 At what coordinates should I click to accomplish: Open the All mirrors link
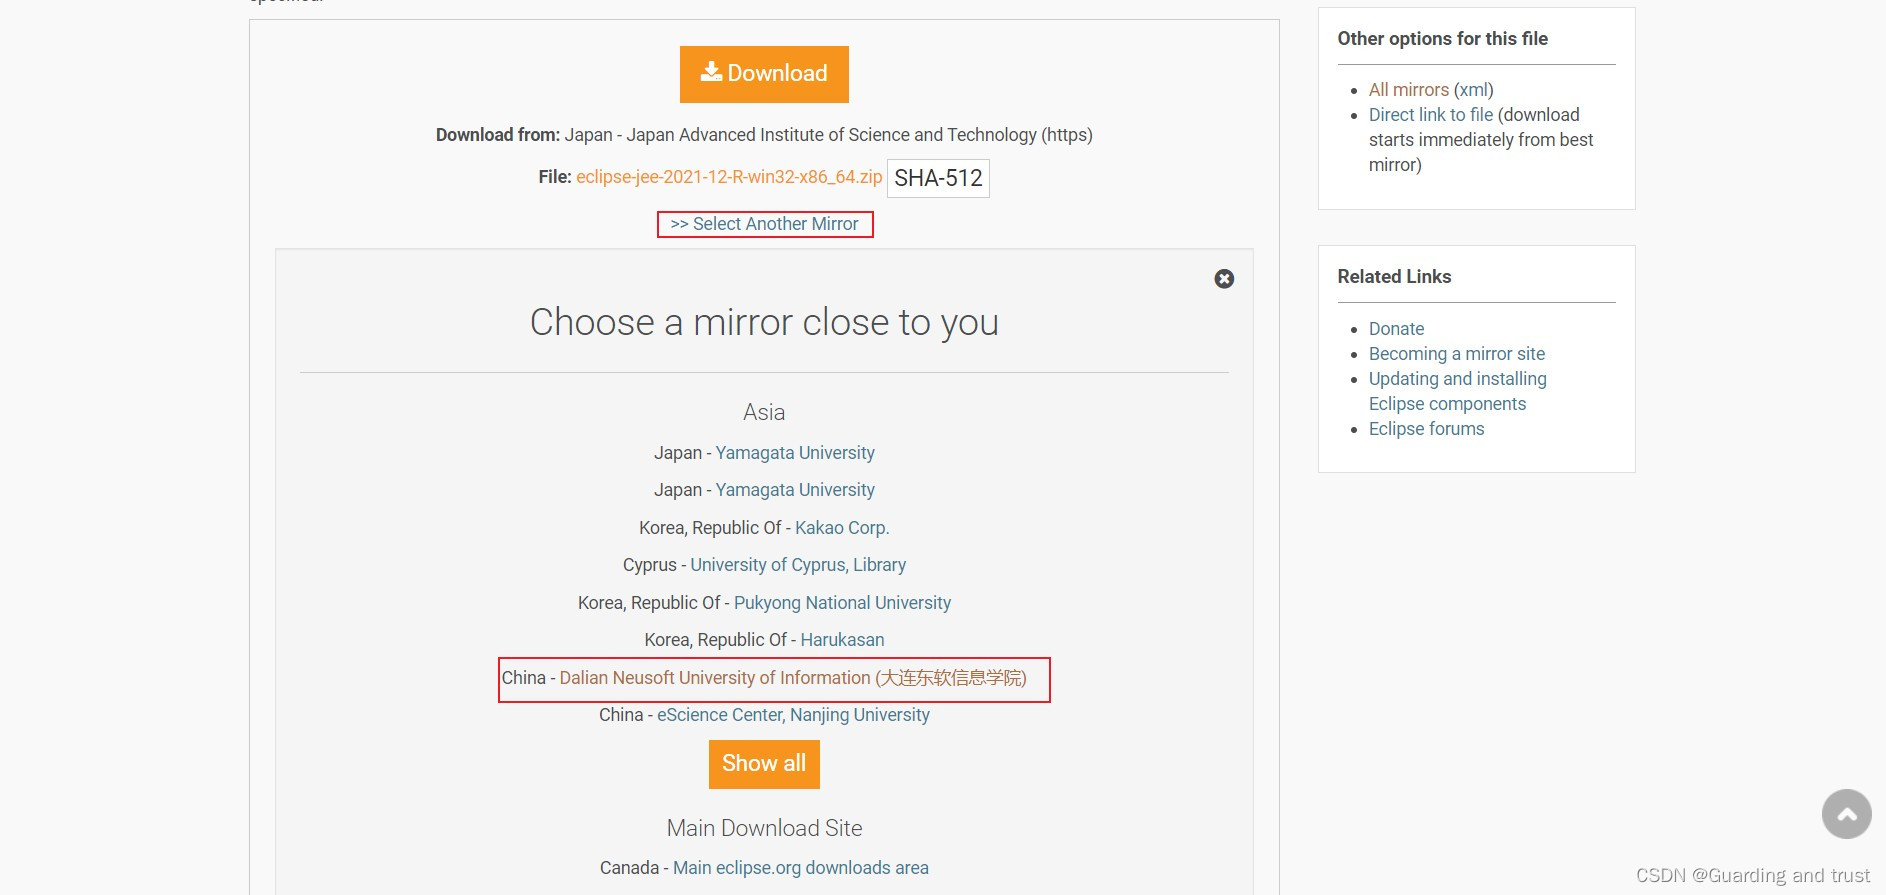pos(1408,90)
